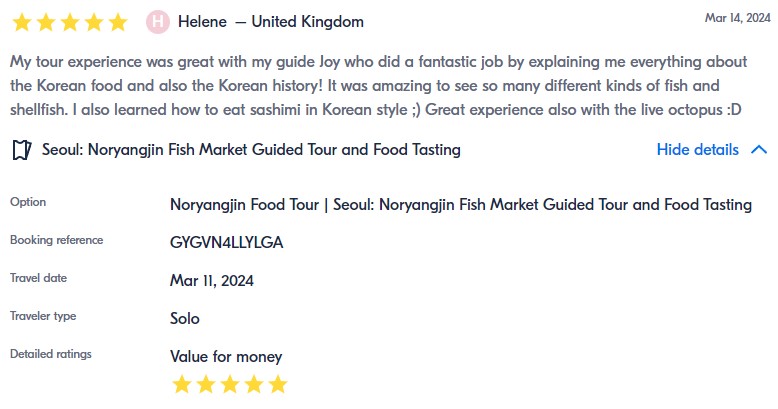
Task: Open the Noryangjin Fish Market tour title link
Action: pos(251,150)
